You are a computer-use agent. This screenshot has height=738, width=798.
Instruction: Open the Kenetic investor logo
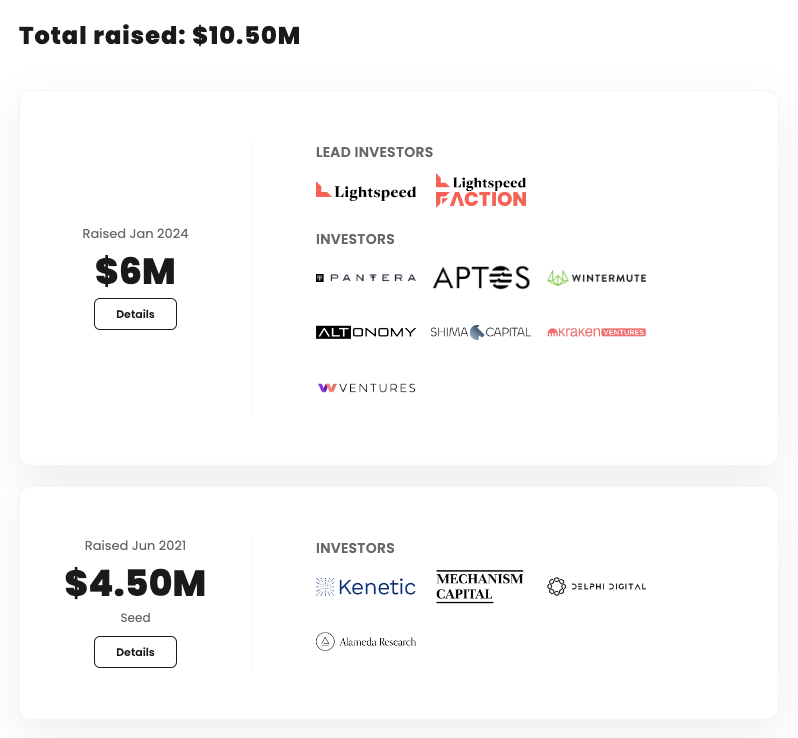pos(365,587)
